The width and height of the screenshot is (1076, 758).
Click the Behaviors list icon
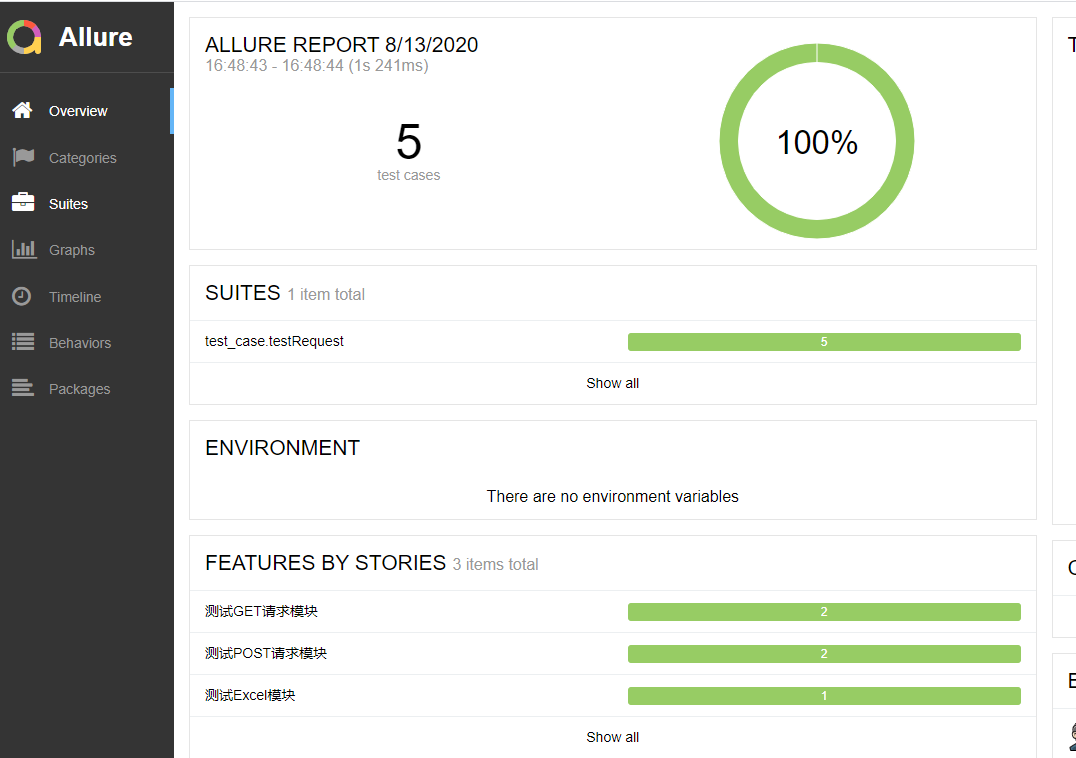[23, 342]
